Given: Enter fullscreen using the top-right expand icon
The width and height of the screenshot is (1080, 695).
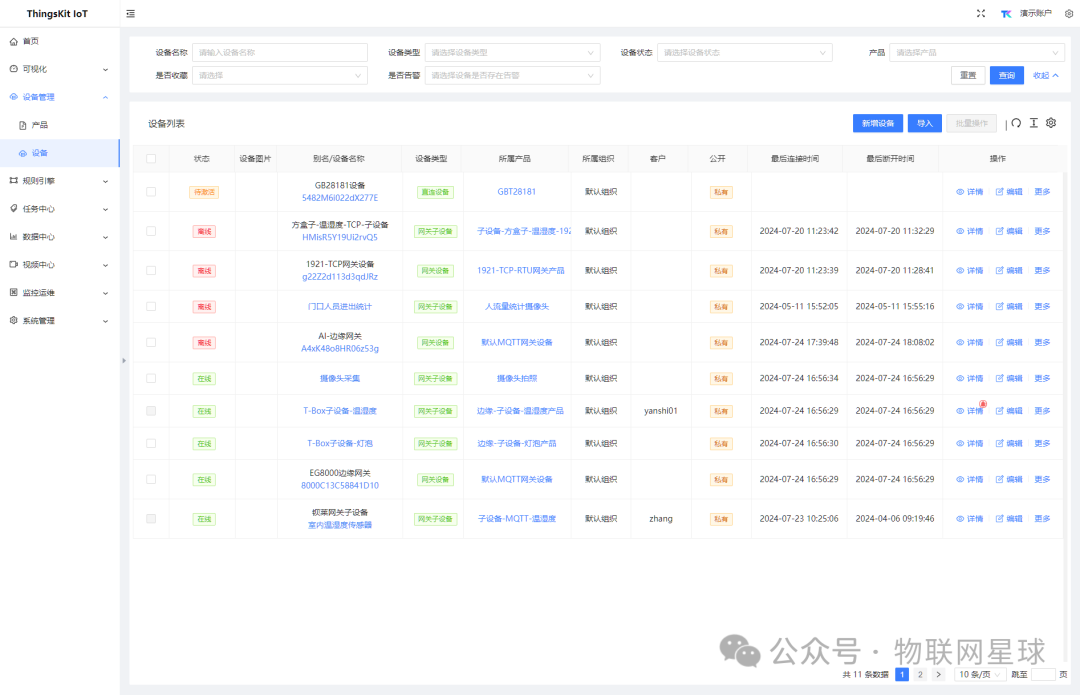Looking at the screenshot, I should coord(980,14).
